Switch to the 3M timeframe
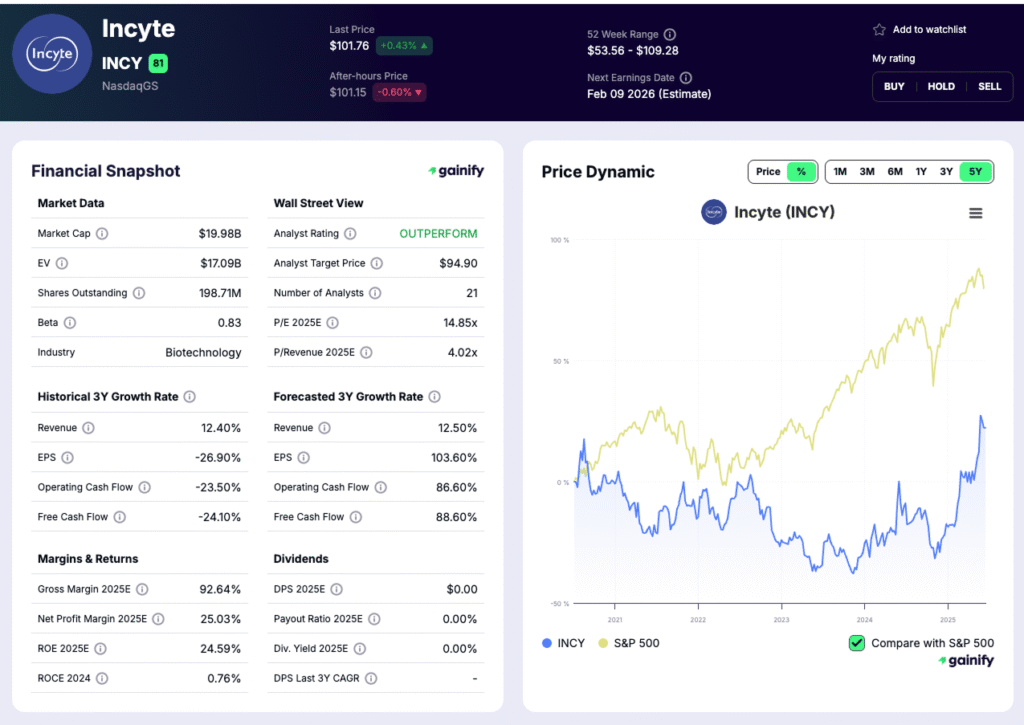The width and height of the screenshot is (1024, 725). (x=866, y=171)
